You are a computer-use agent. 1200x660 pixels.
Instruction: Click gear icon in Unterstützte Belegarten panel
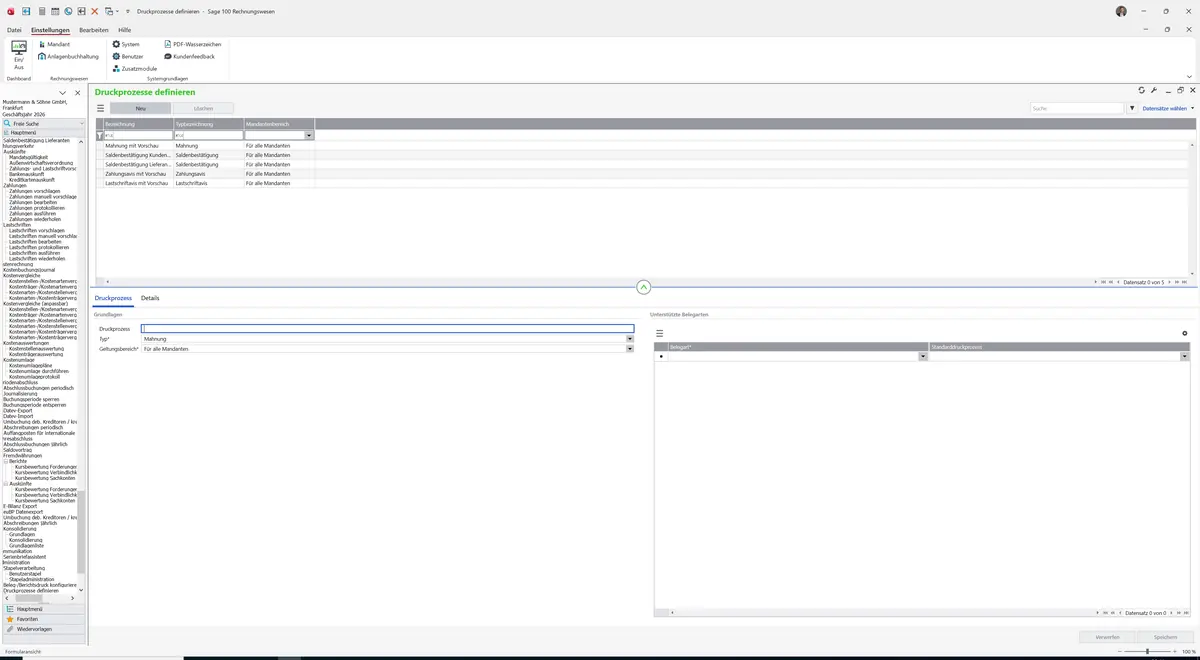(1185, 333)
